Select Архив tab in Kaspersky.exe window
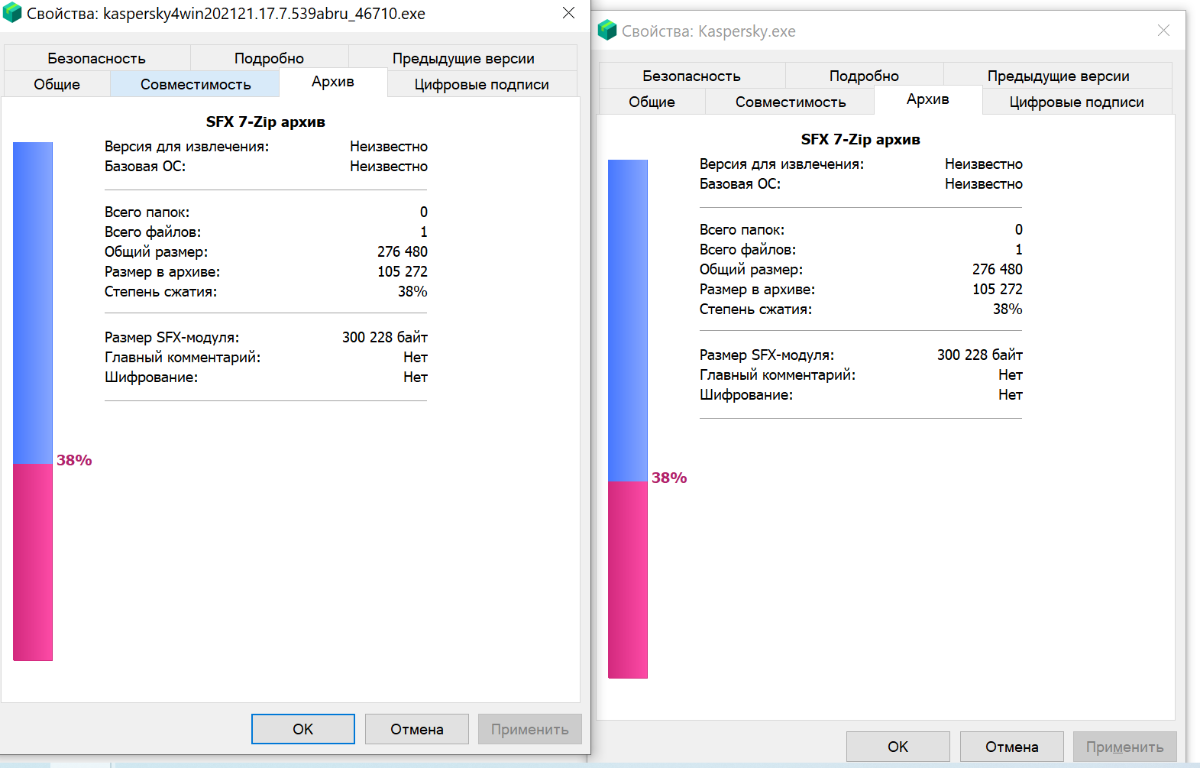 (x=928, y=99)
